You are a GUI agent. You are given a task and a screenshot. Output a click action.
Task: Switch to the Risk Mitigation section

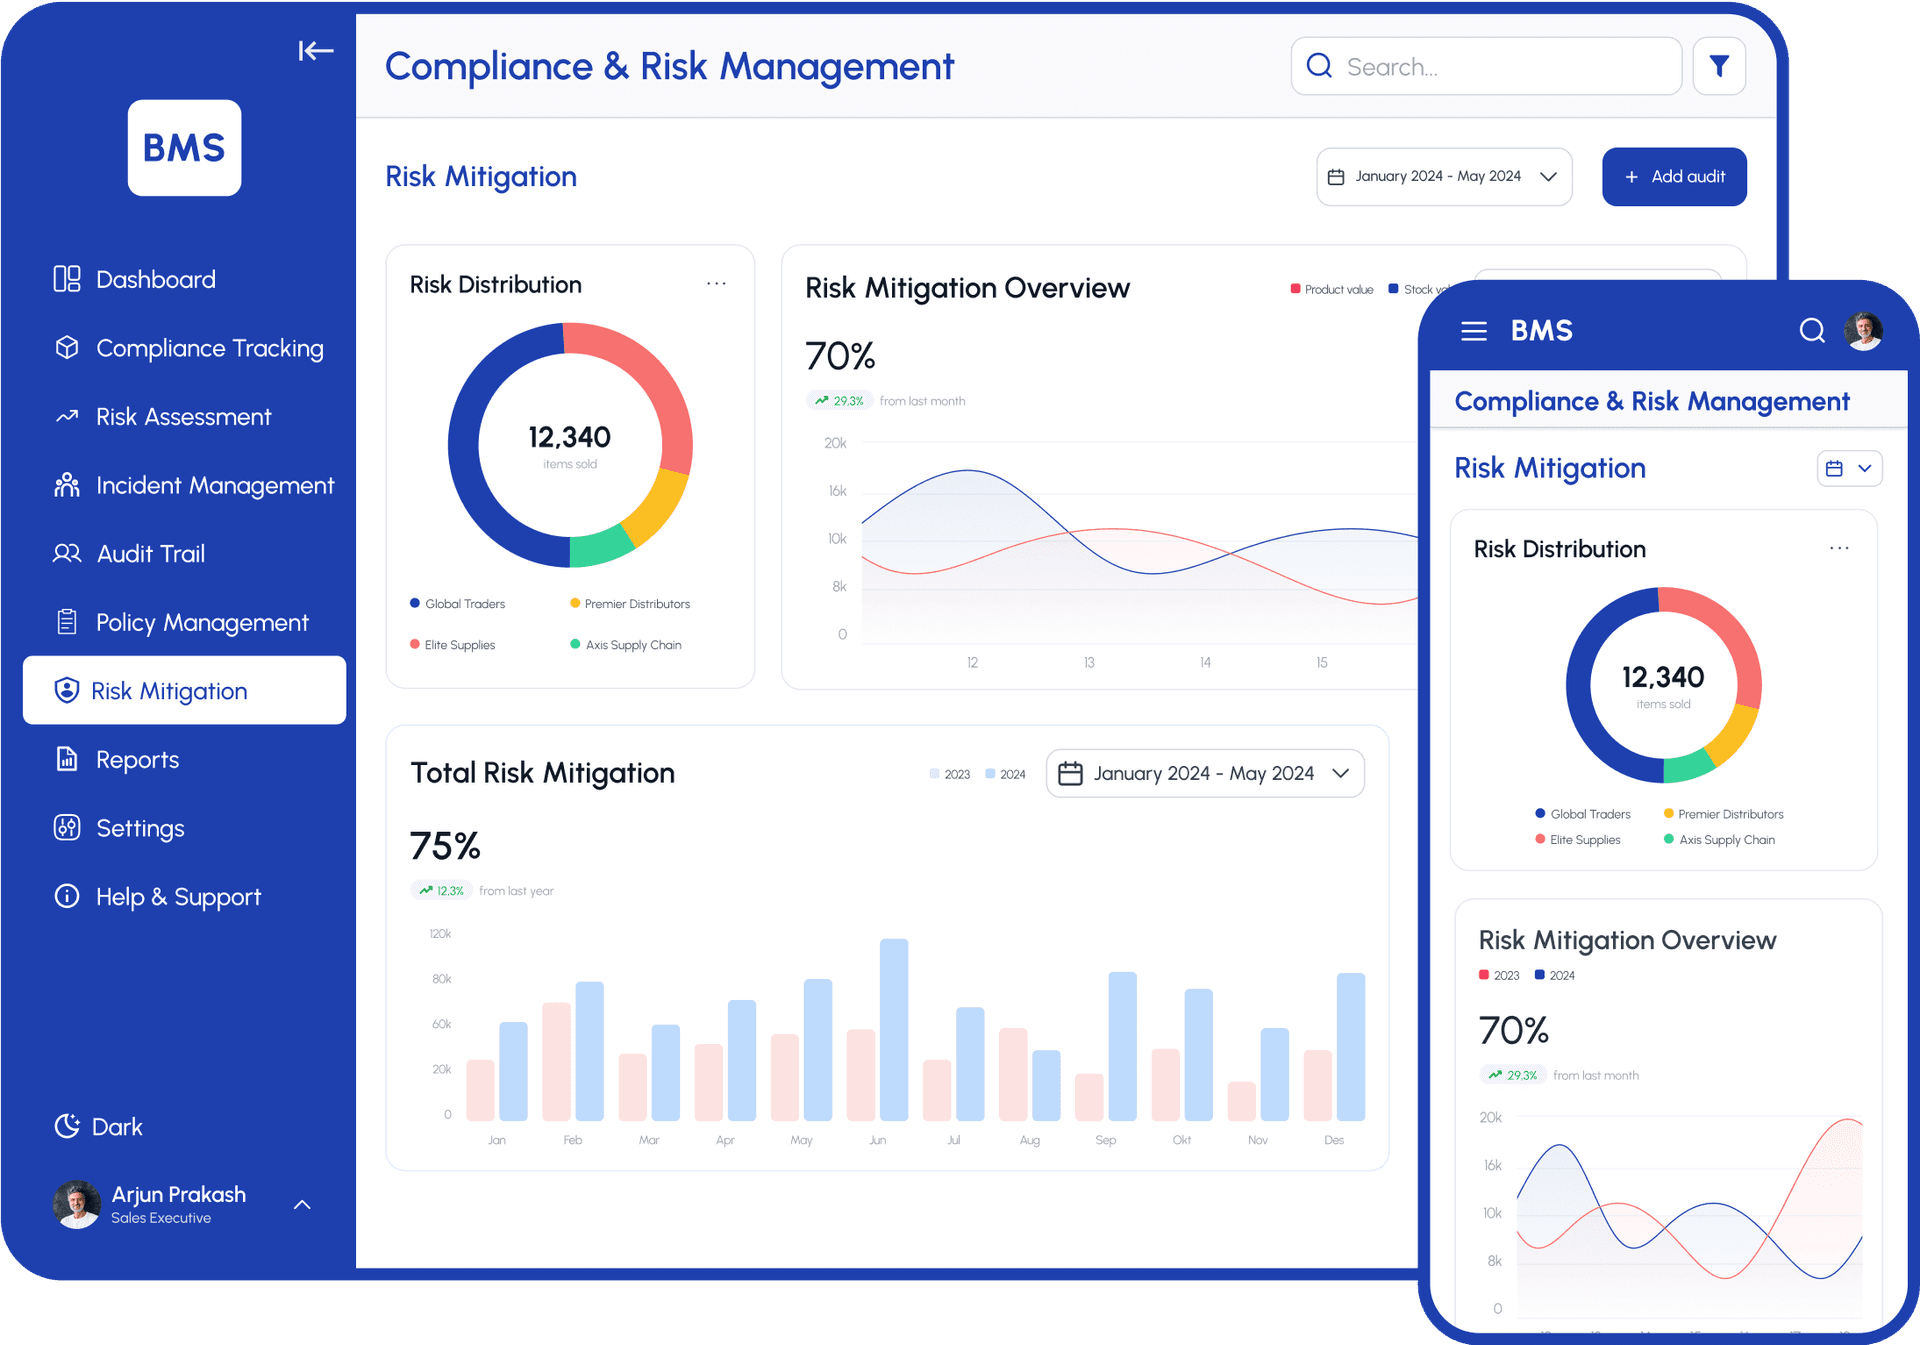click(169, 690)
